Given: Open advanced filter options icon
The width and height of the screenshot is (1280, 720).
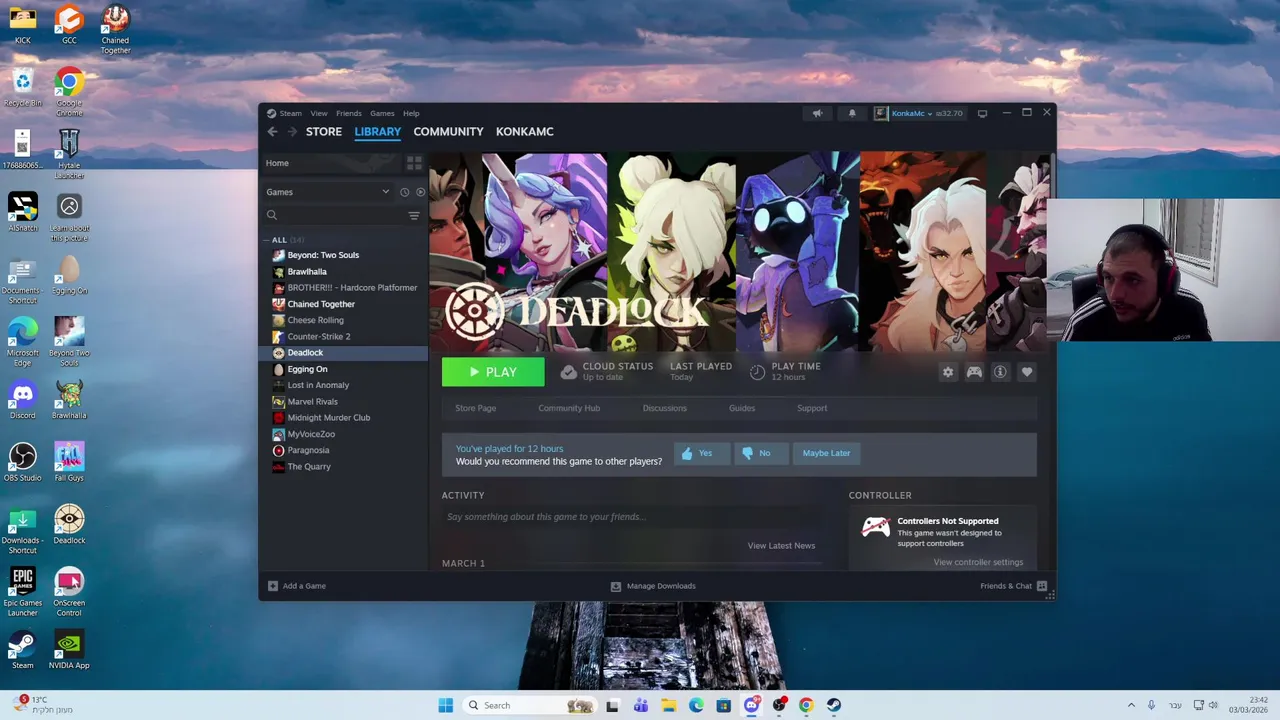Looking at the screenshot, I should pyautogui.click(x=414, y=215).
